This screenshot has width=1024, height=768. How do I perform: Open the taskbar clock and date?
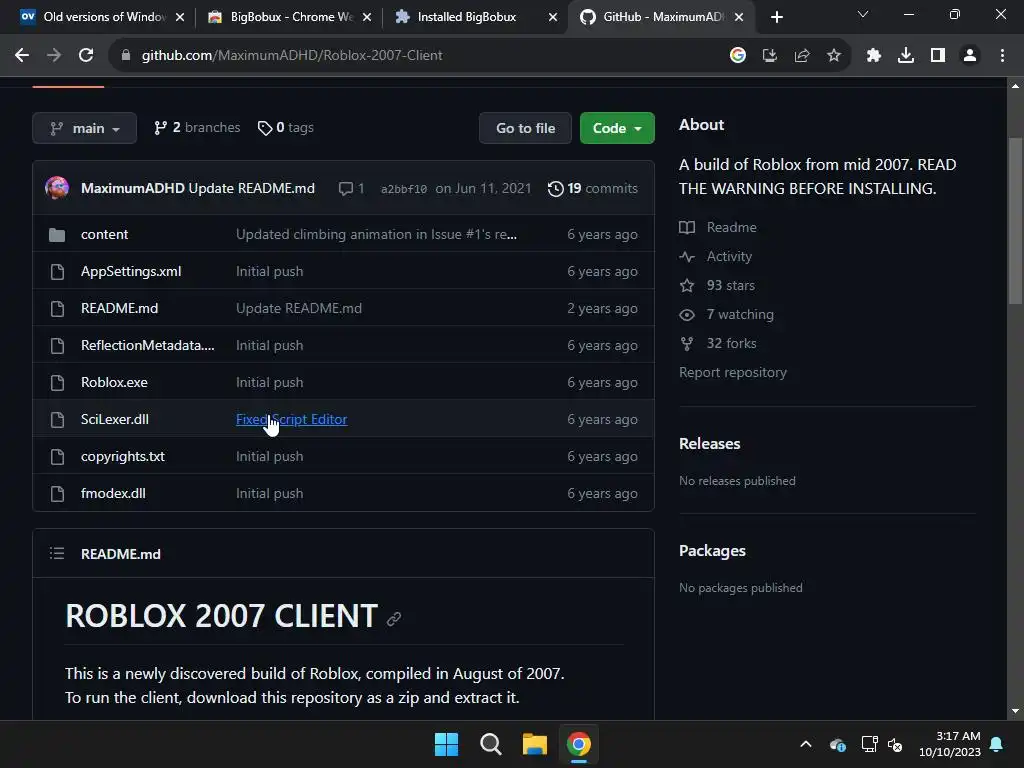(950, 744)
